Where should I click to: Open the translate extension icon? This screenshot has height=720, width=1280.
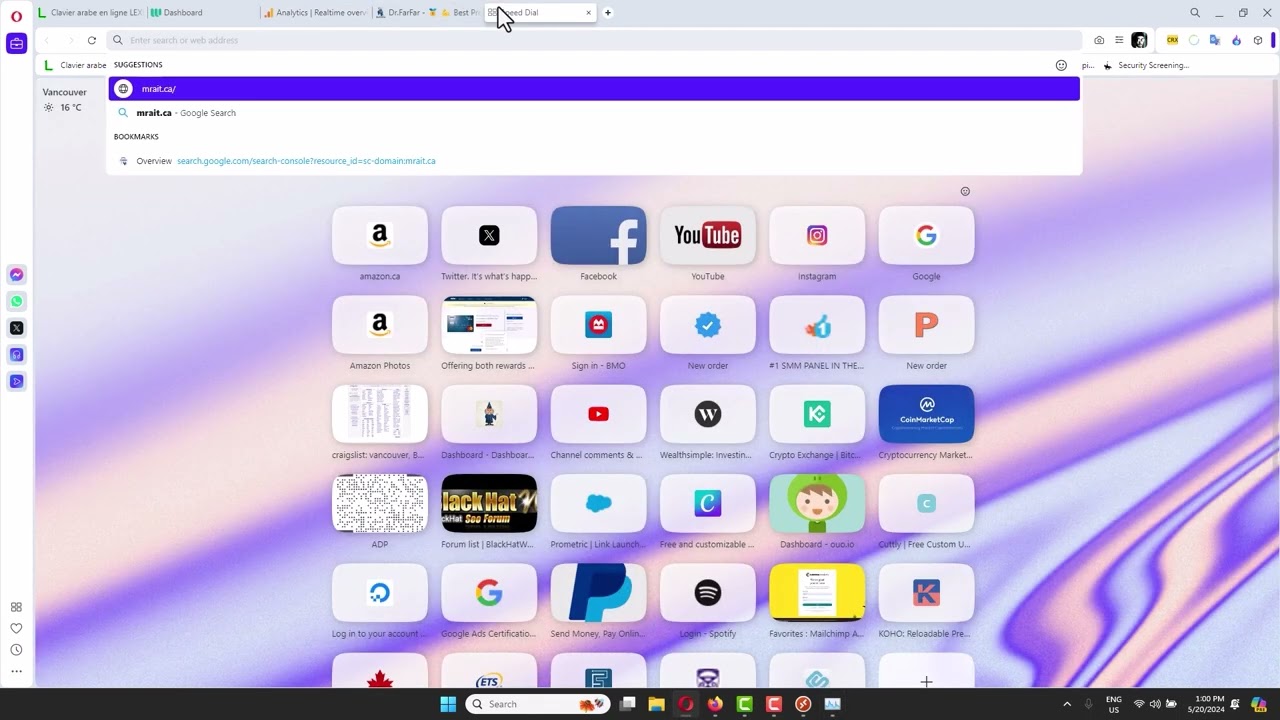(1215, 40)
